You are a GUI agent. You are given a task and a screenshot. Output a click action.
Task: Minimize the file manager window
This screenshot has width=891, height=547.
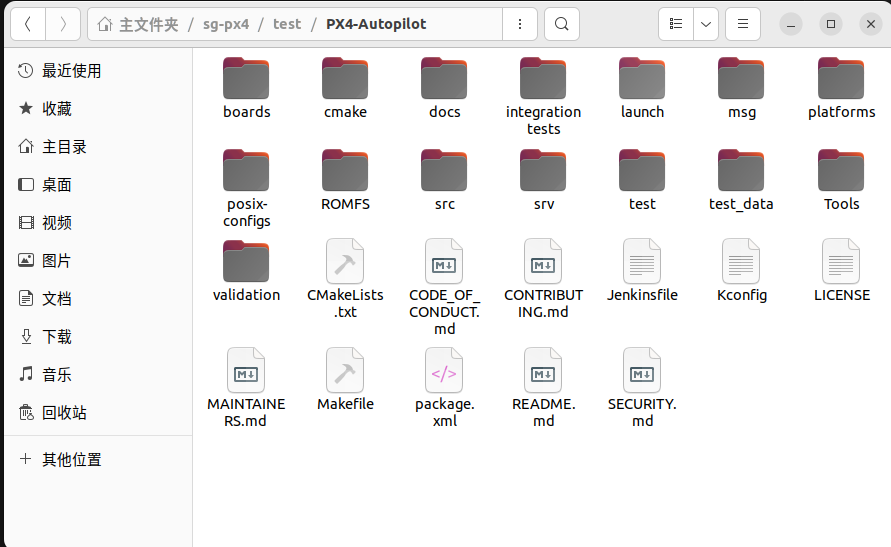(790, 24)
